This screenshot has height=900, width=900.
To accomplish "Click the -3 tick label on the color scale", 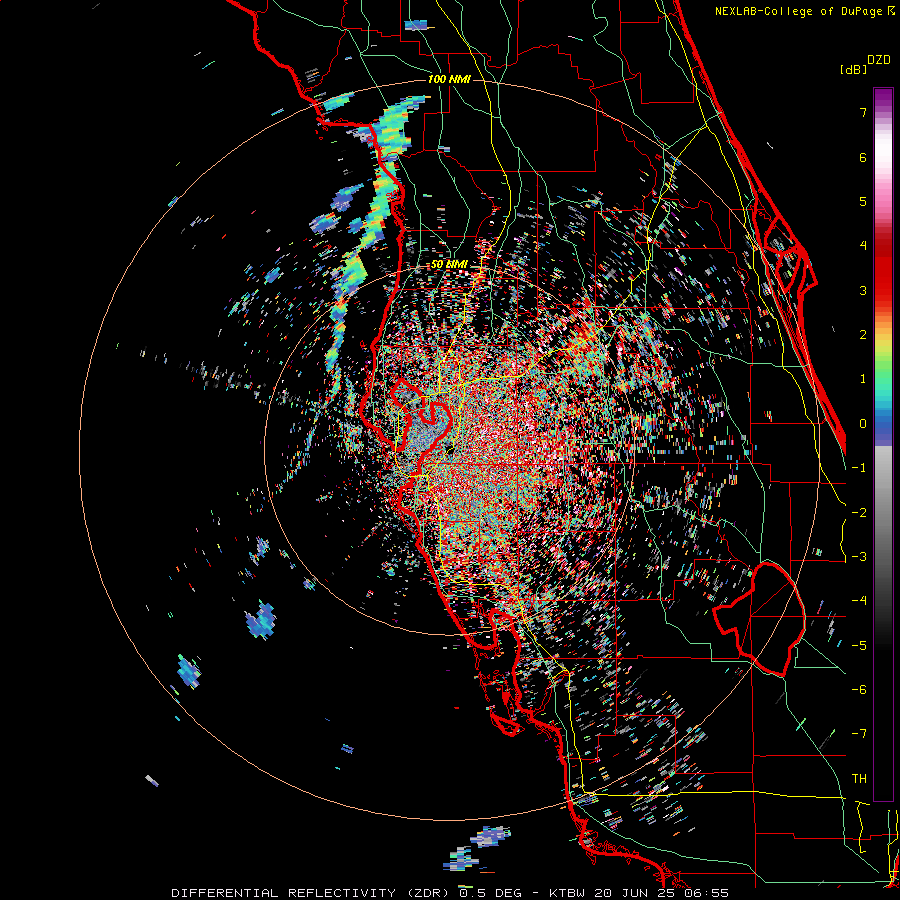I will (x=859, y=557).
